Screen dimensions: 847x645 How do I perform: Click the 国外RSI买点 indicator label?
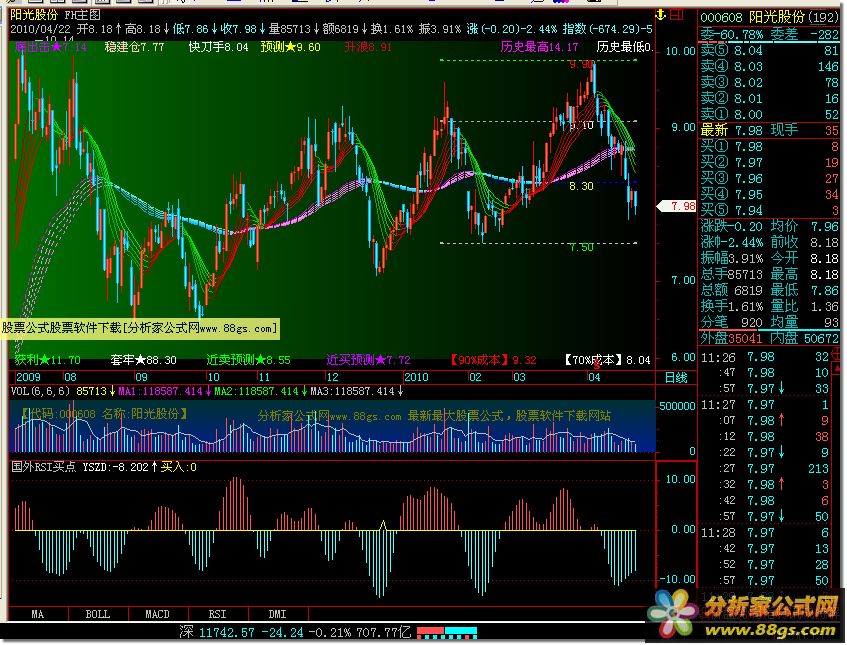pyautogui.click(x=44, y=467)
